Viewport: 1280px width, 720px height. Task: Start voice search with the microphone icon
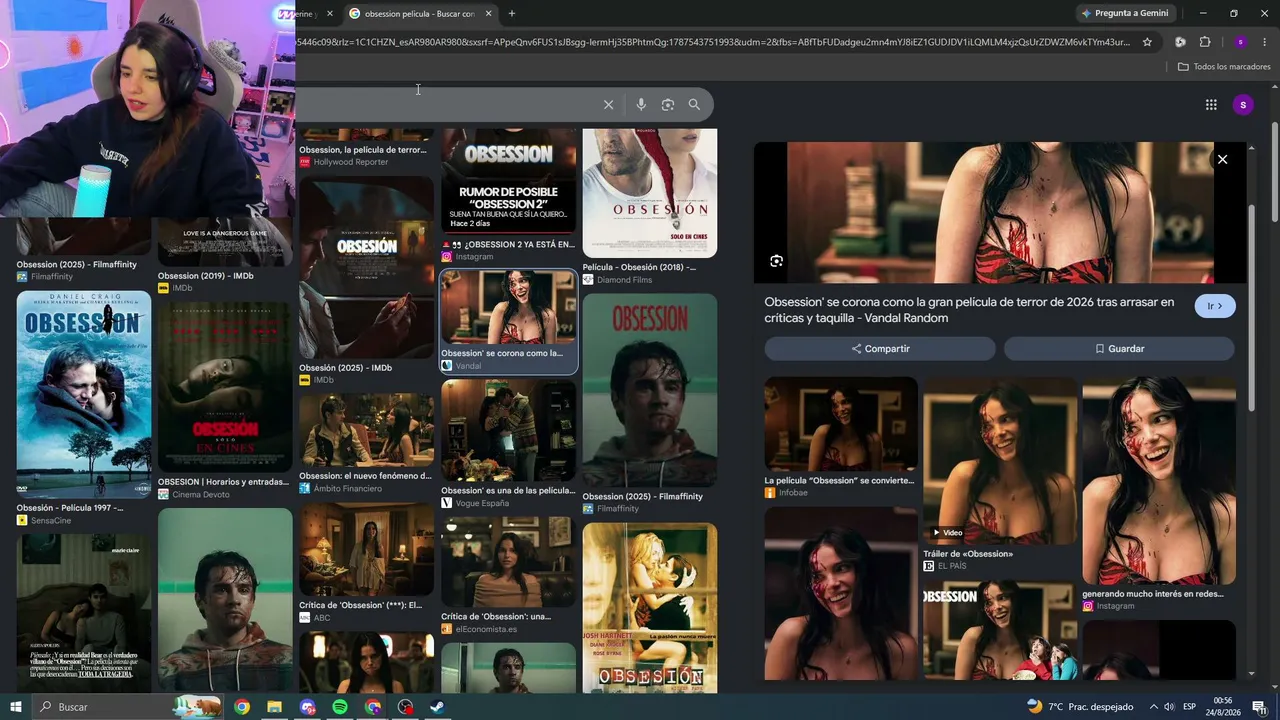(641, 105)
